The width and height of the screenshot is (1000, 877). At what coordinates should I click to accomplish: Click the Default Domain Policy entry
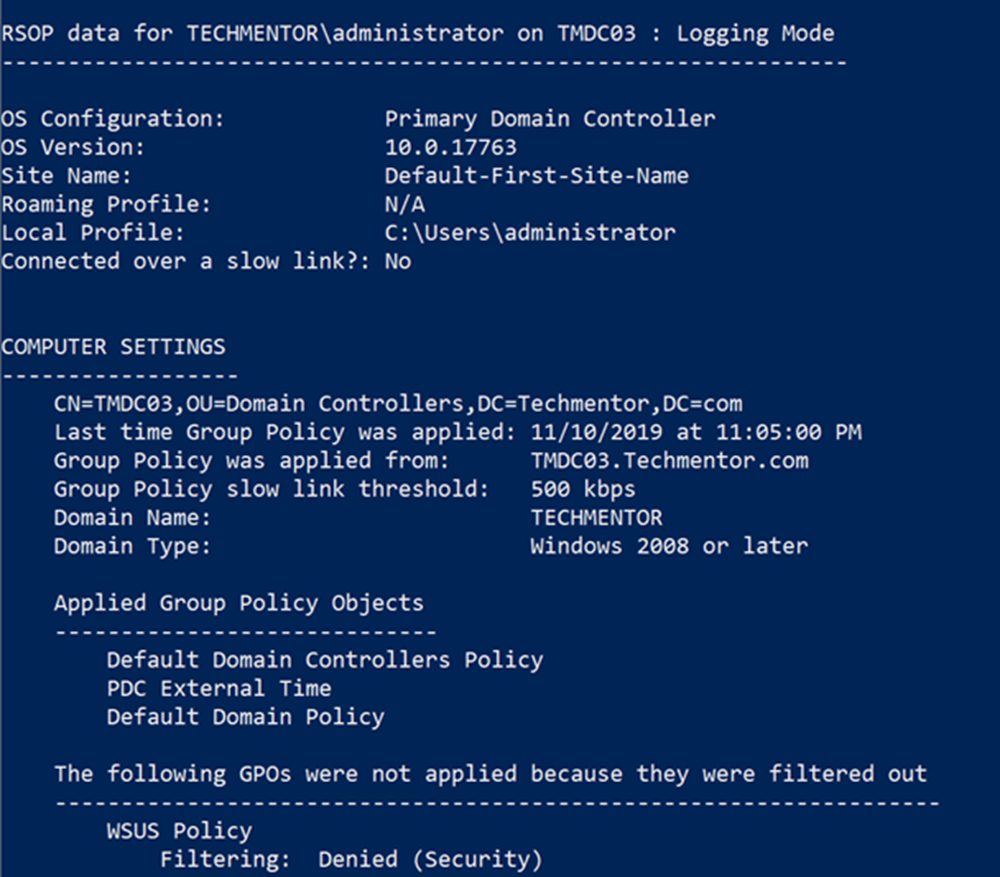tap(245, 717)
